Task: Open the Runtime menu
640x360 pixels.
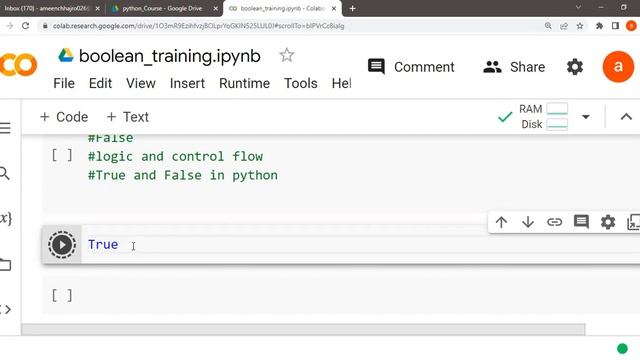Action: tap(244, 83)
